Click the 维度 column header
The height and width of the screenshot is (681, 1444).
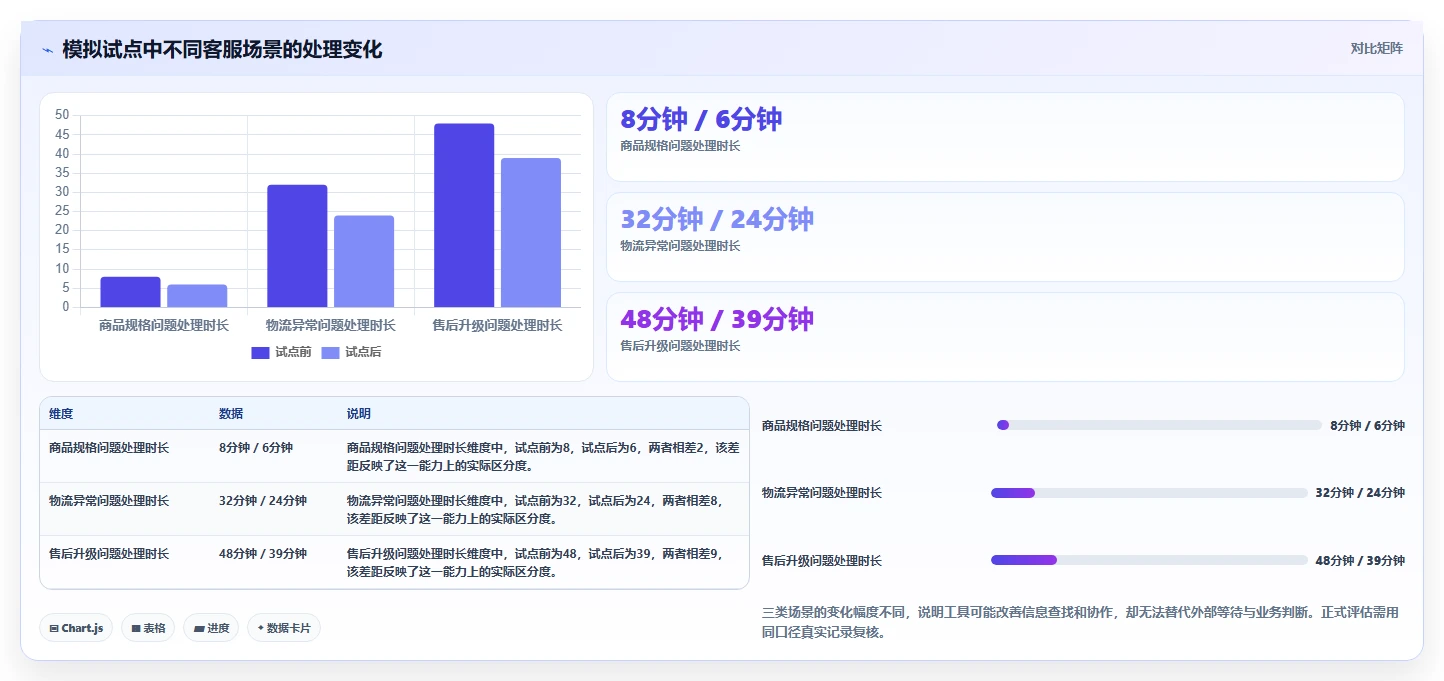point(61,414)
